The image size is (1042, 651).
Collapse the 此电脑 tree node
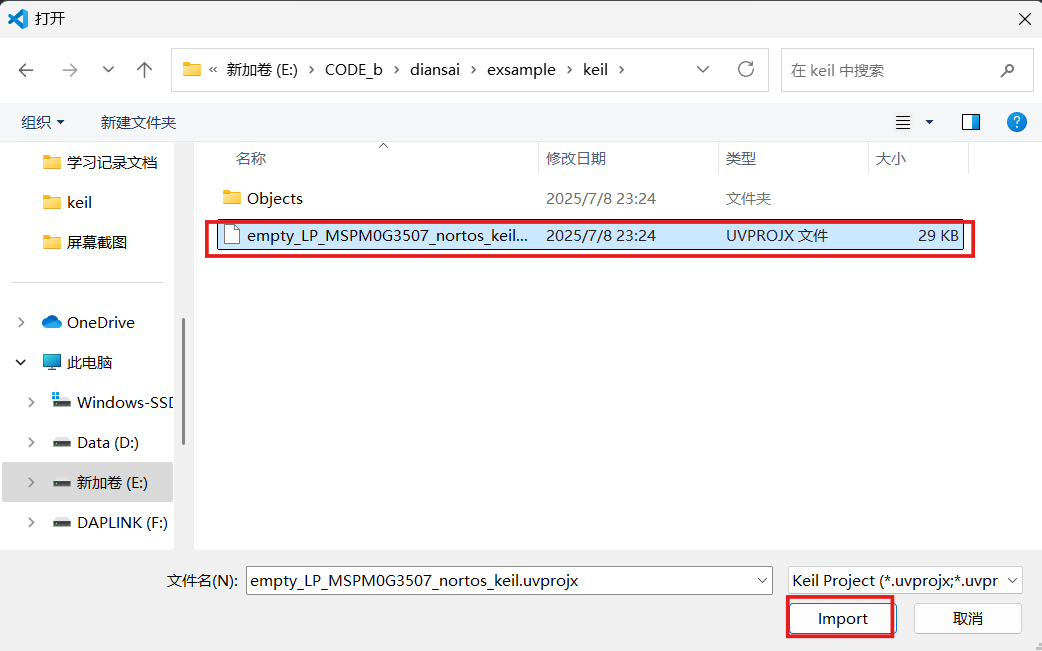[x=20, y=362]
